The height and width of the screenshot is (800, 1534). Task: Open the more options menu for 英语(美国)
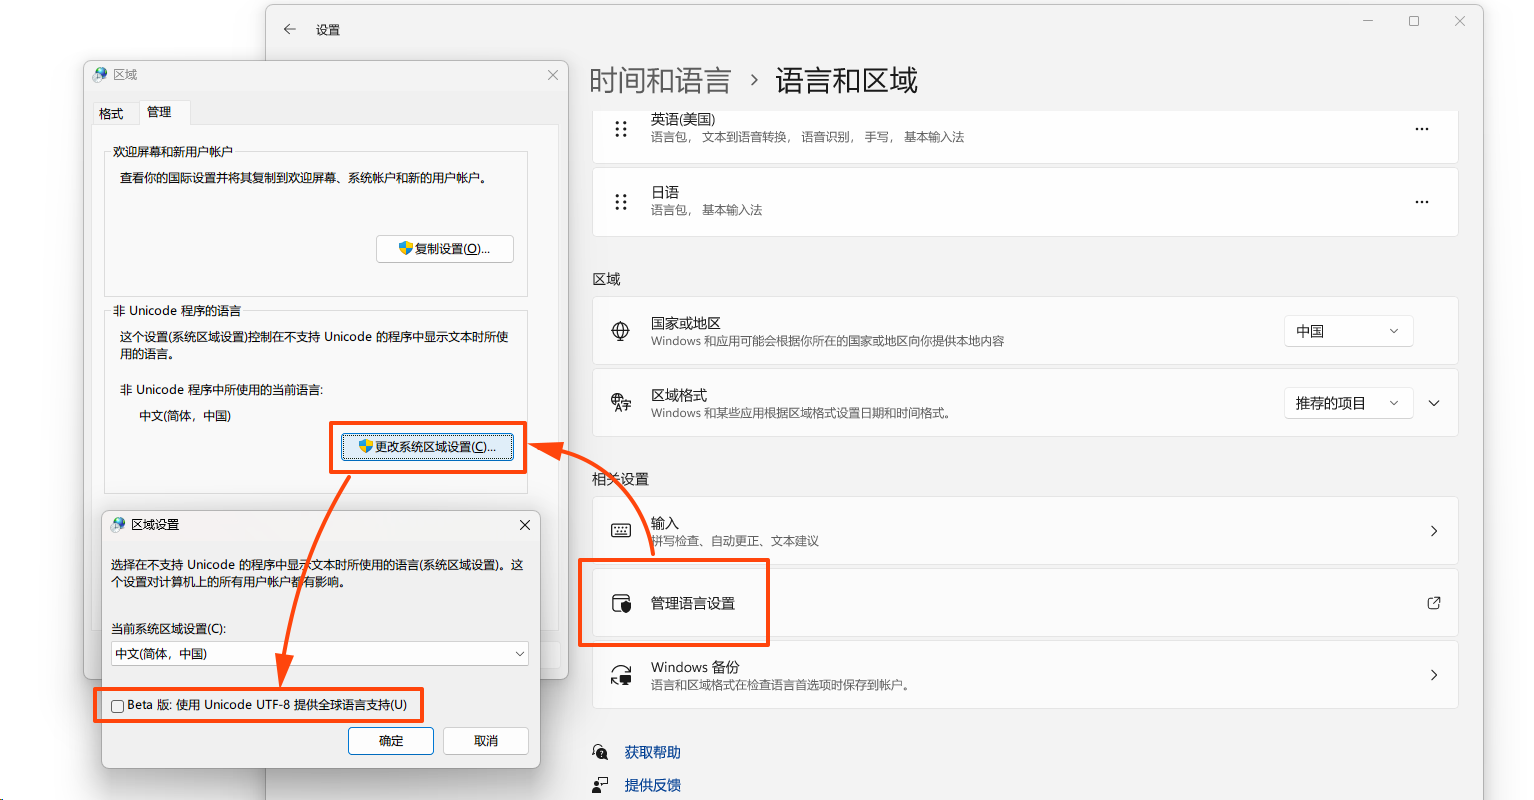(1422, 129)
